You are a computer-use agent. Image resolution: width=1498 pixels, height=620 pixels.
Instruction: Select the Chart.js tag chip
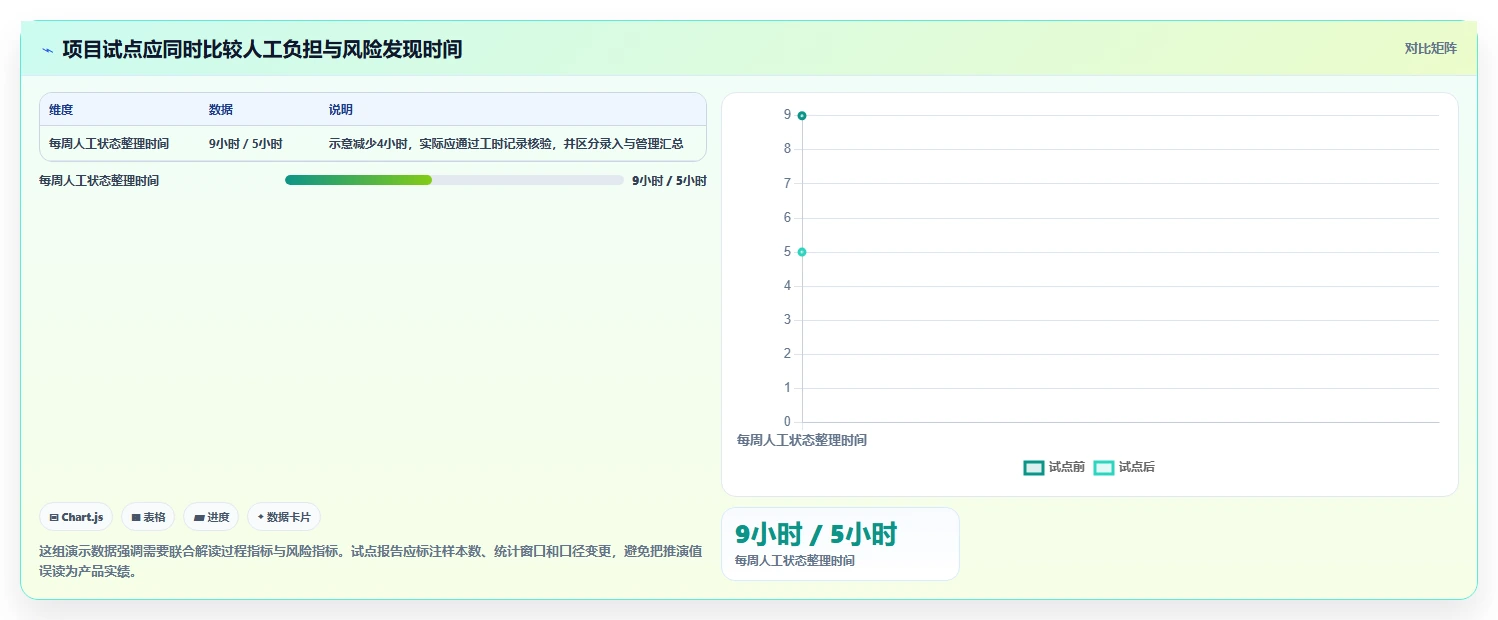click(76, 517)
